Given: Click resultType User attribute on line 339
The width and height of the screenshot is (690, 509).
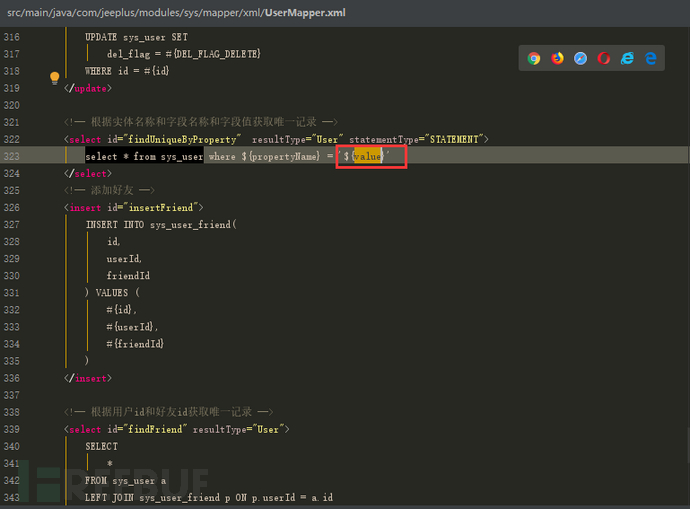Looking at the screenshot, I should [238, 429].
